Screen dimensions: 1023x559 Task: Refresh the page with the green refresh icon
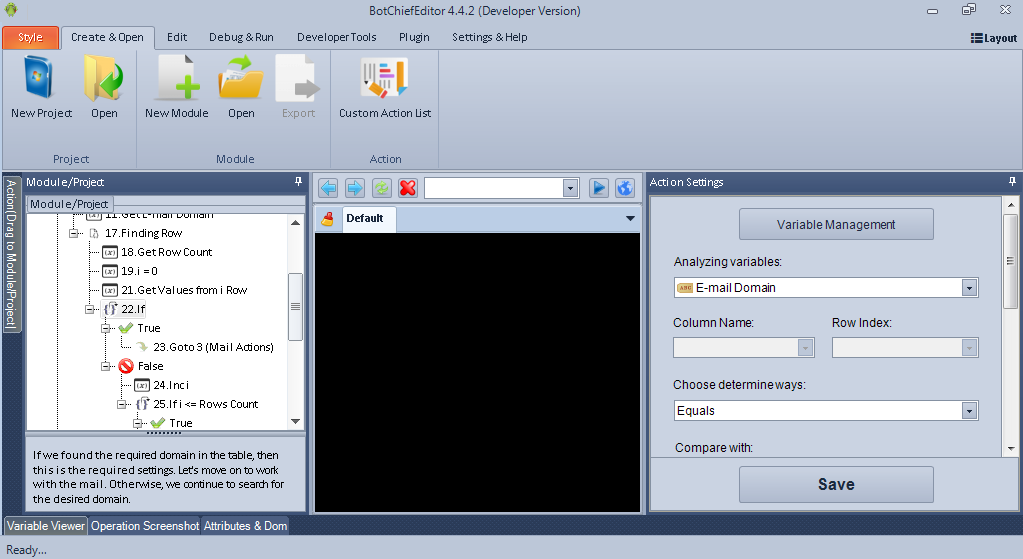pyautogui.click(x=381, y=188)
